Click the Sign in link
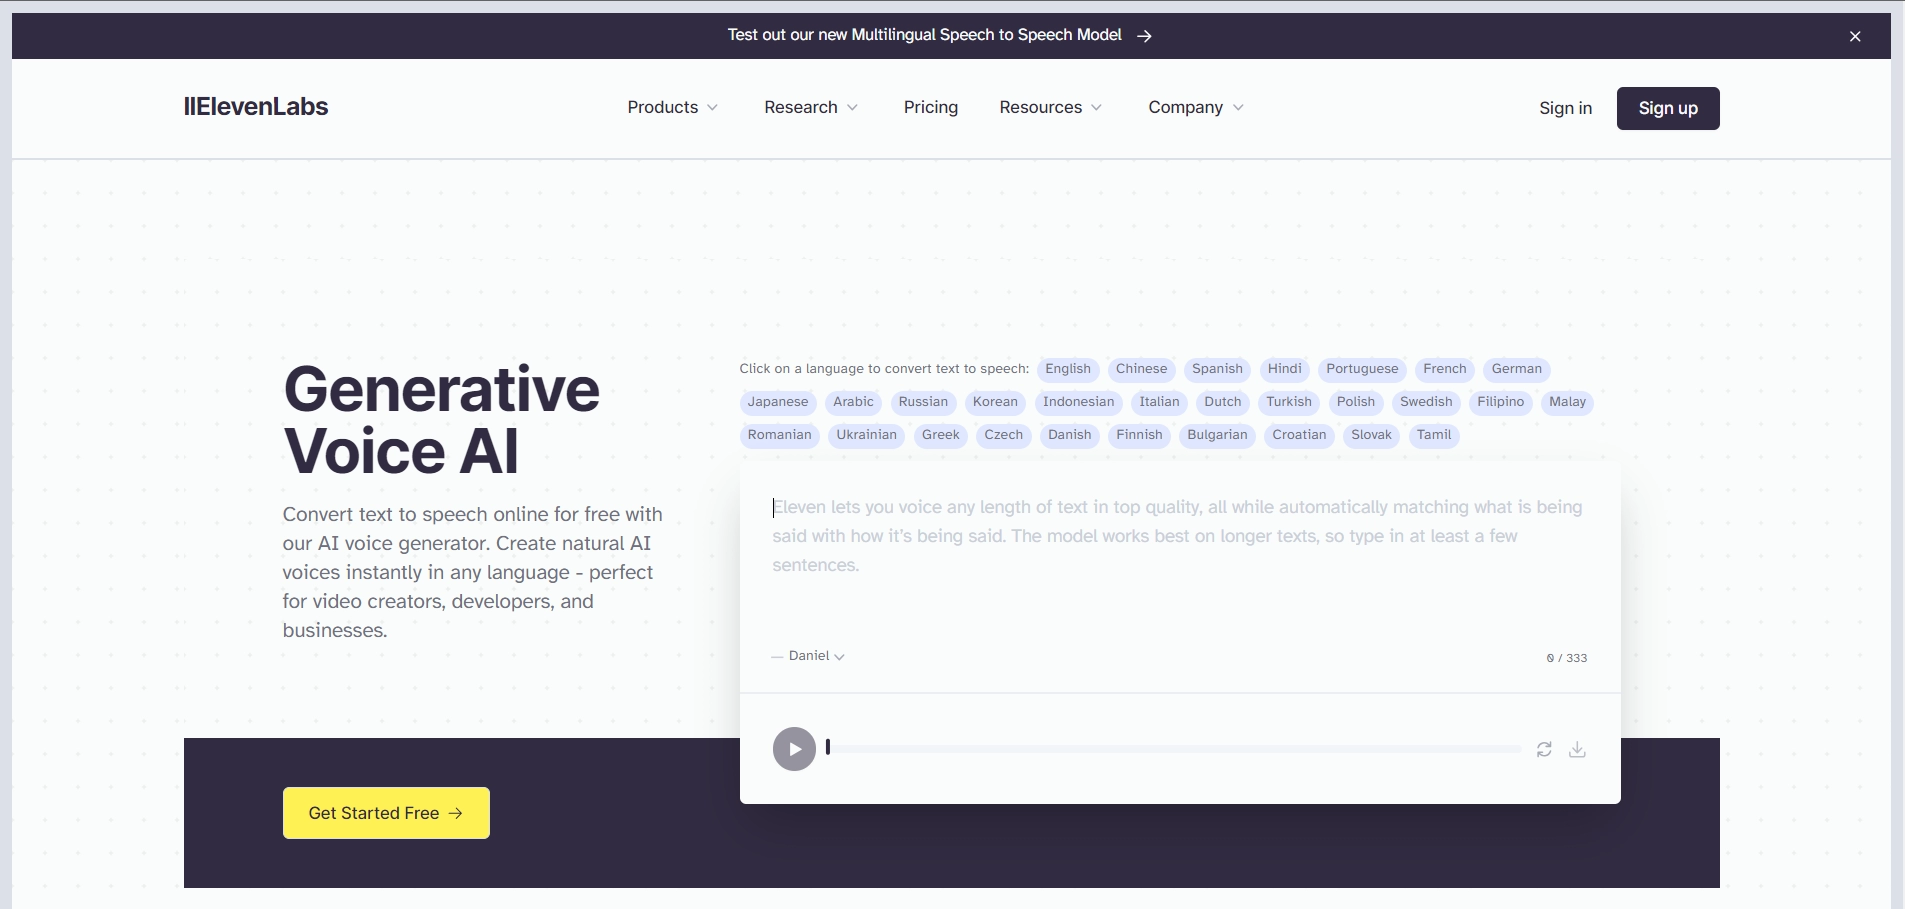The image size is (1905, 909). pos(1565,108)
